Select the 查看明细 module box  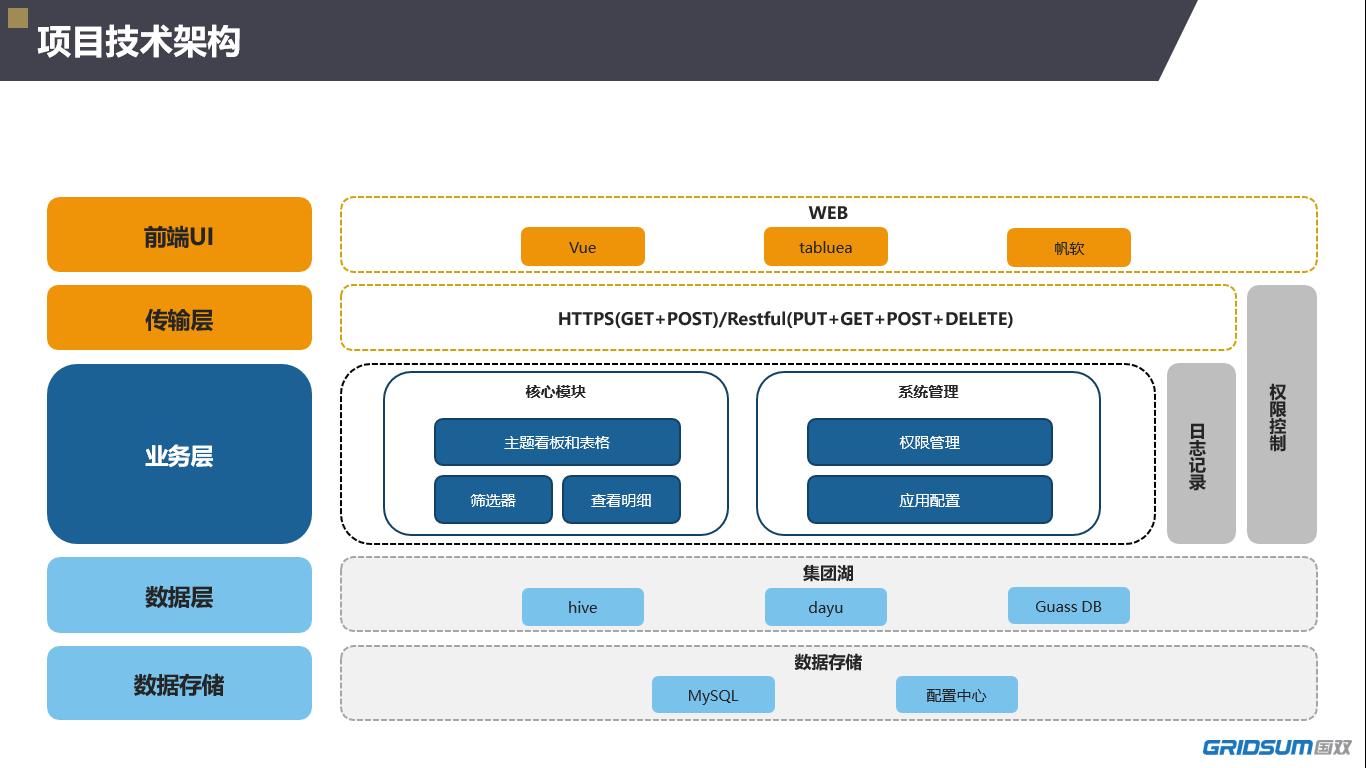click(621, 500)
